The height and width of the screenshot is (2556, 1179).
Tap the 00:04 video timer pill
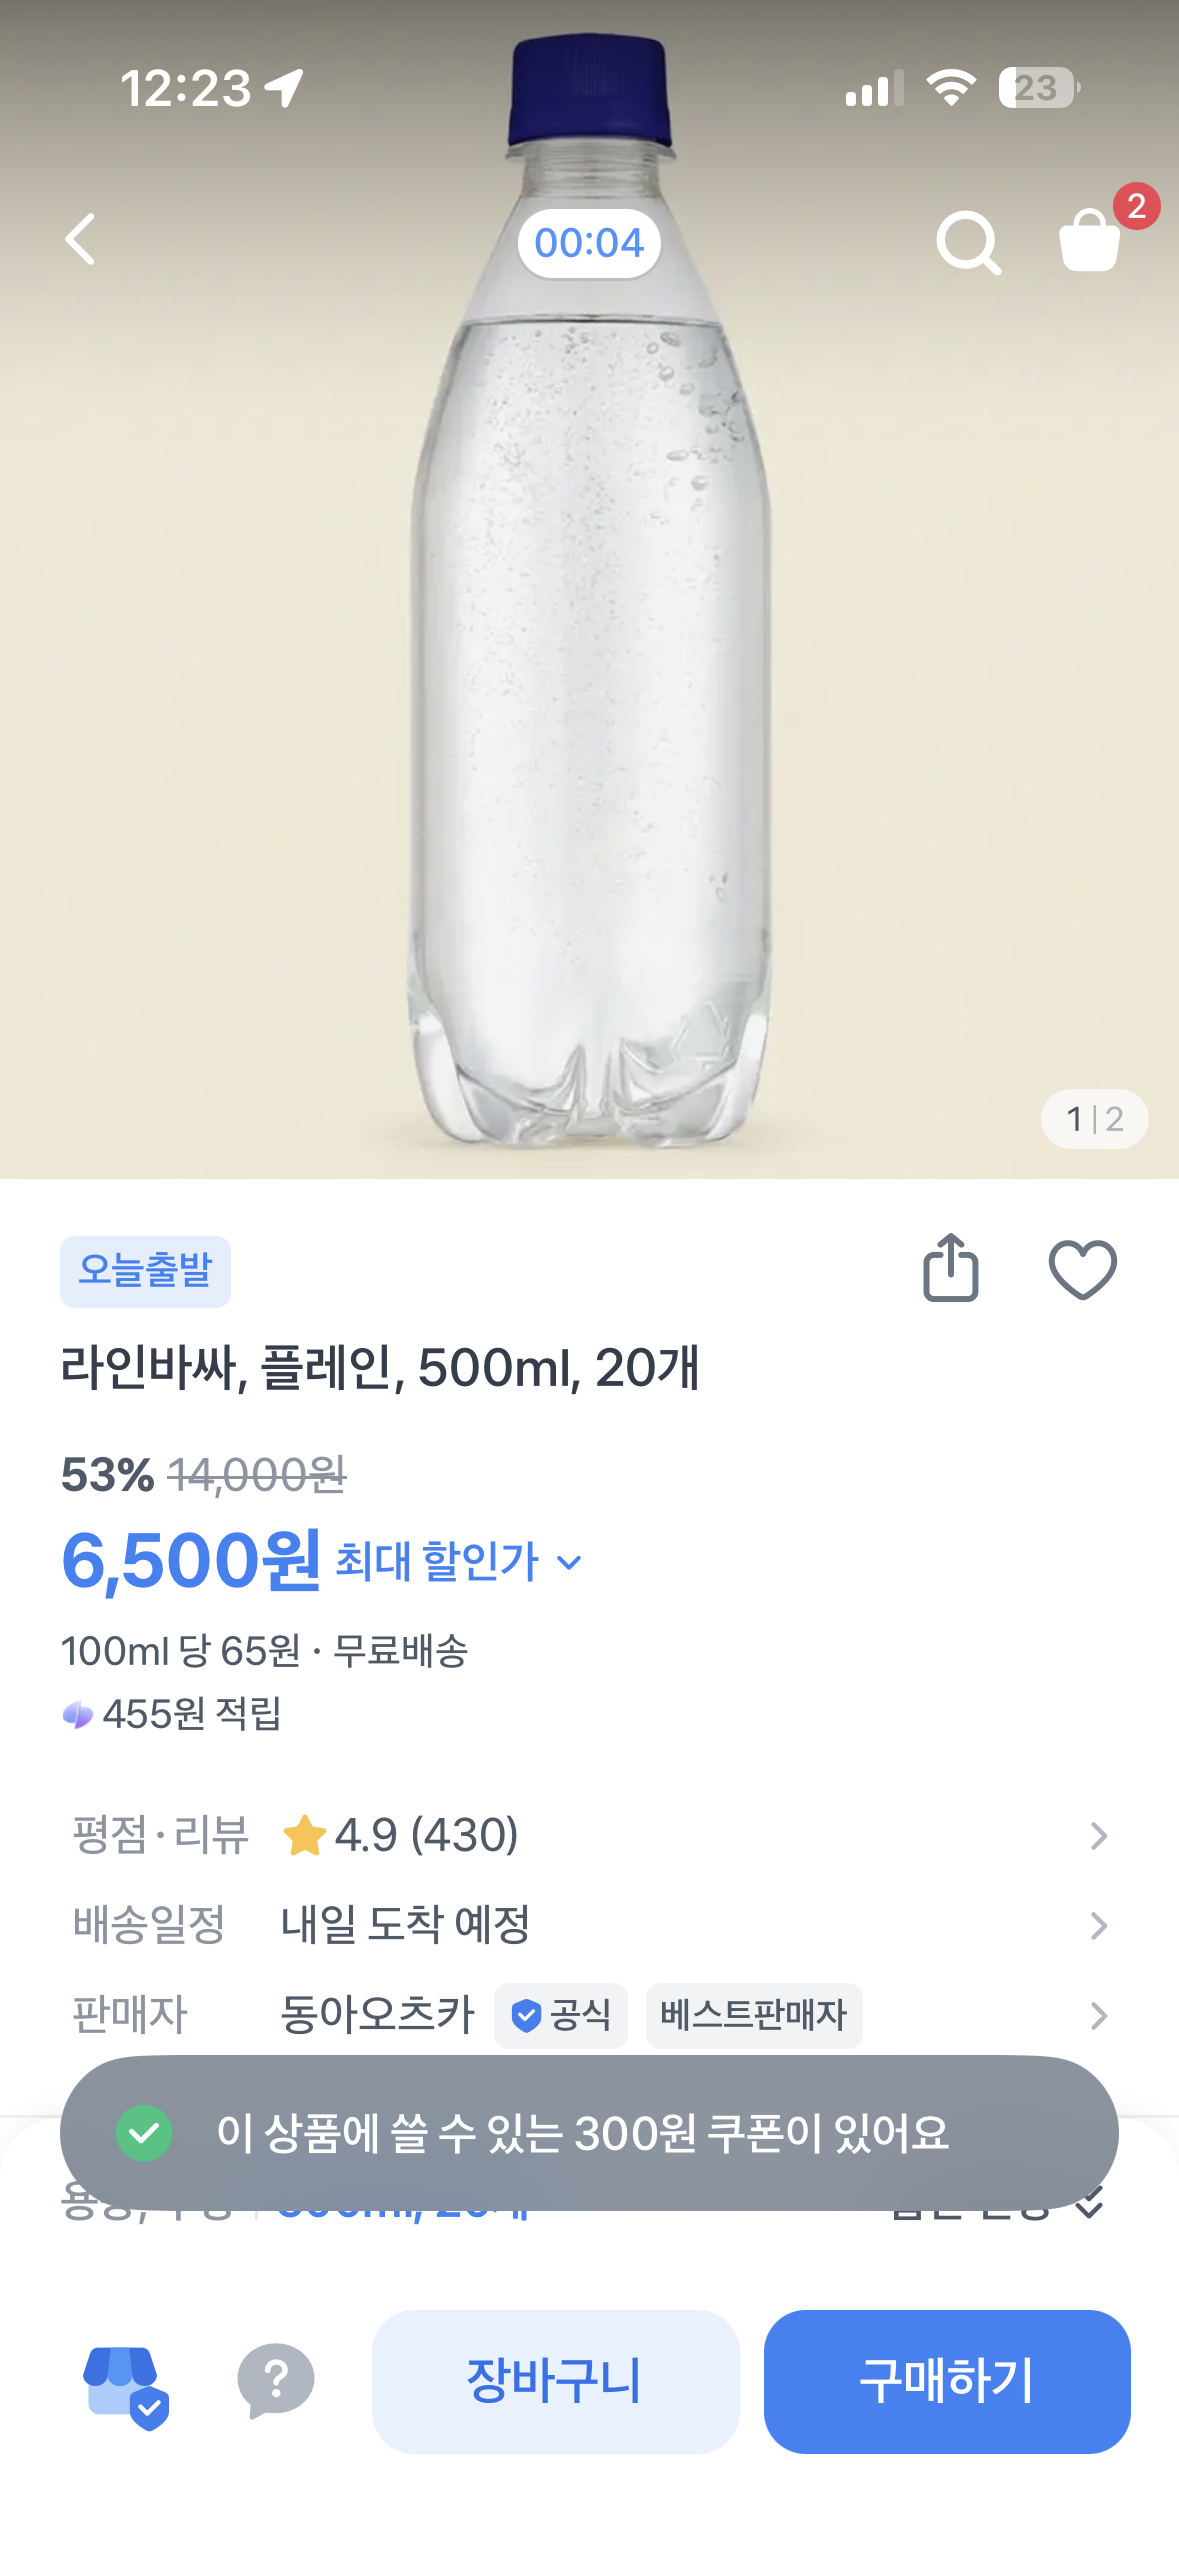(589, 243)
